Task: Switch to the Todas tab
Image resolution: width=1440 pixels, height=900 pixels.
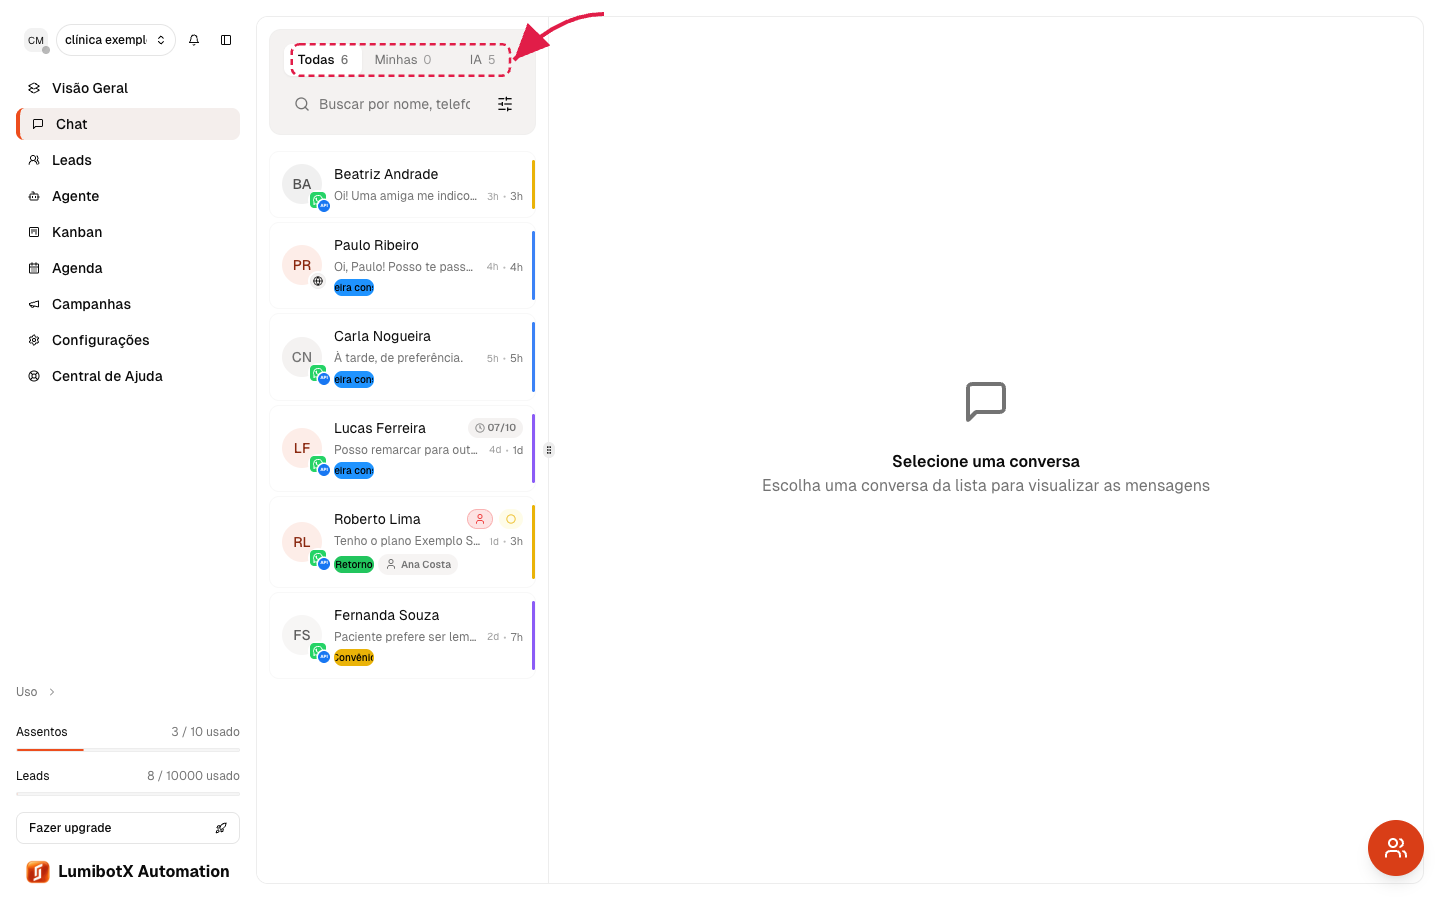Action: (324, 60)
